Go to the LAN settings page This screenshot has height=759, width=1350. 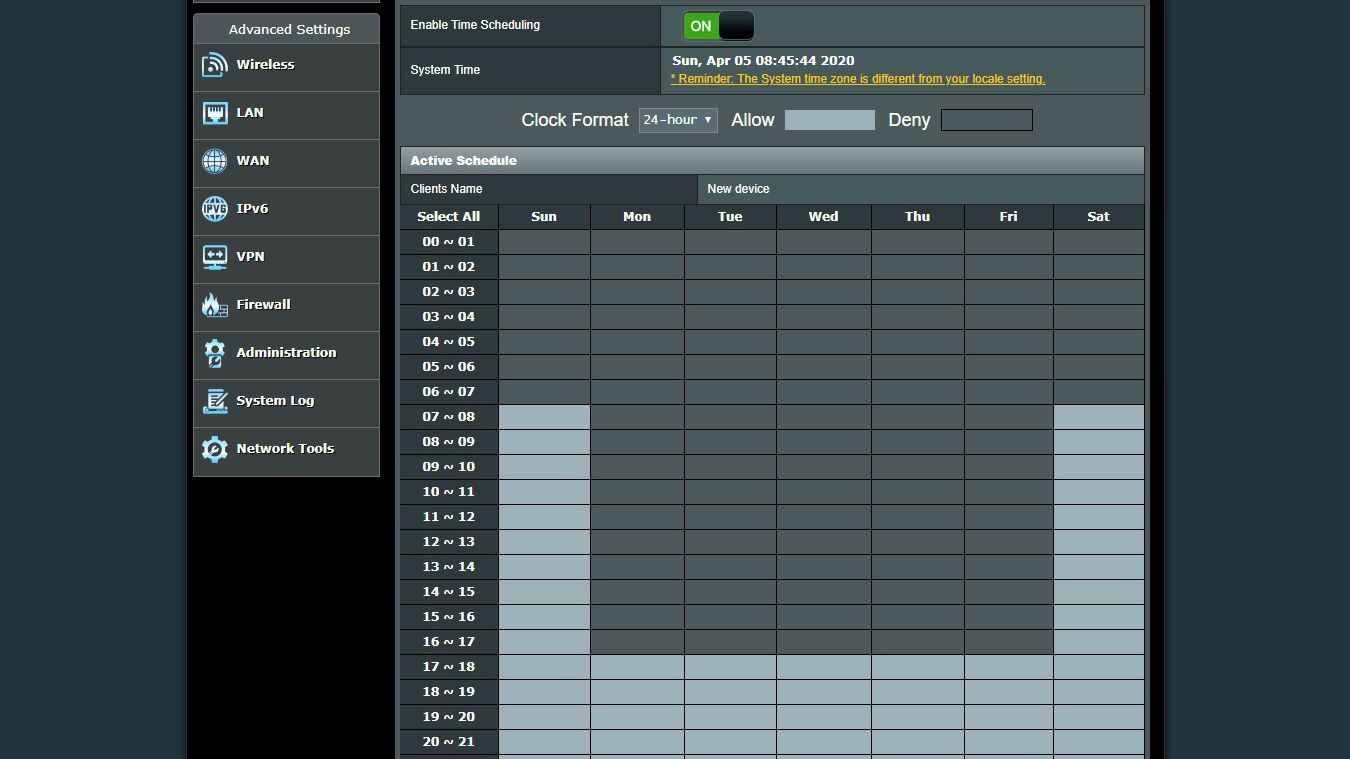tap(286, 115)
